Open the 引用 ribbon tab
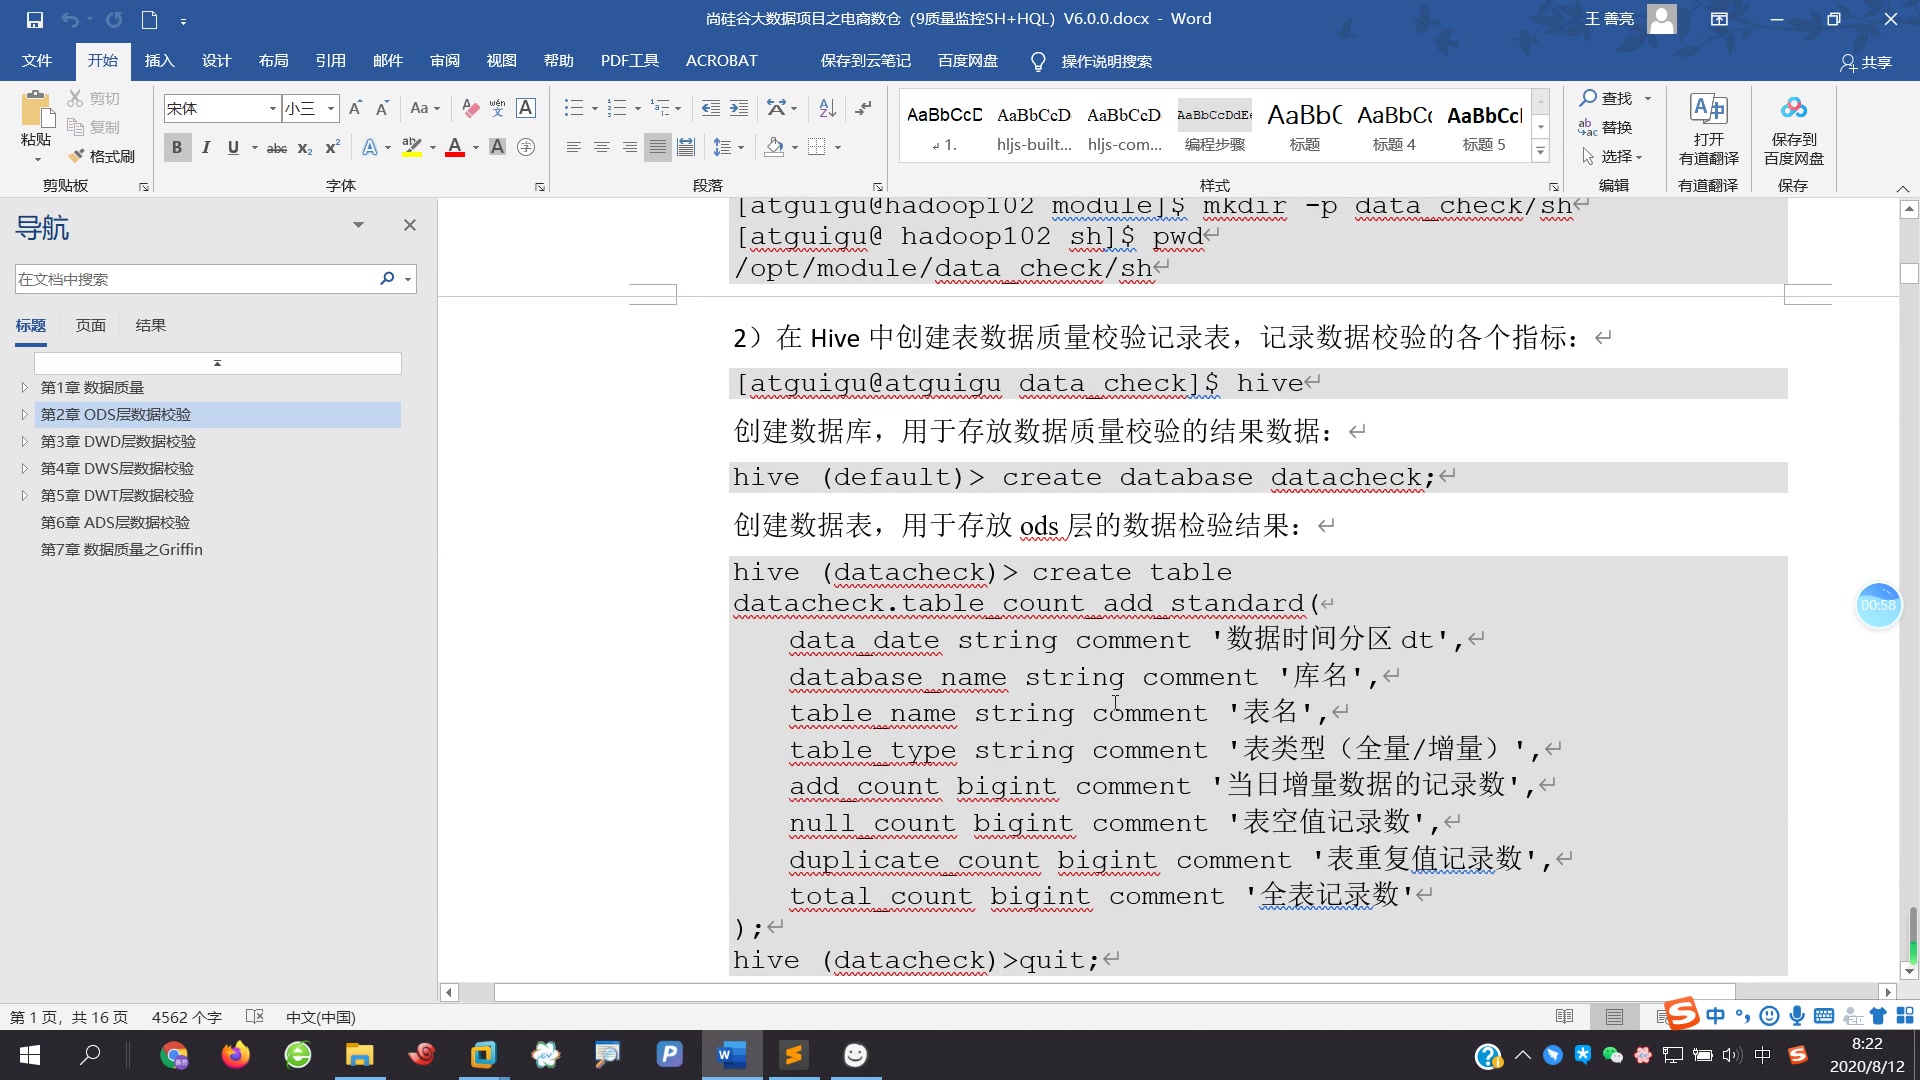1920x1080 pixels. (x=330, y=61)
